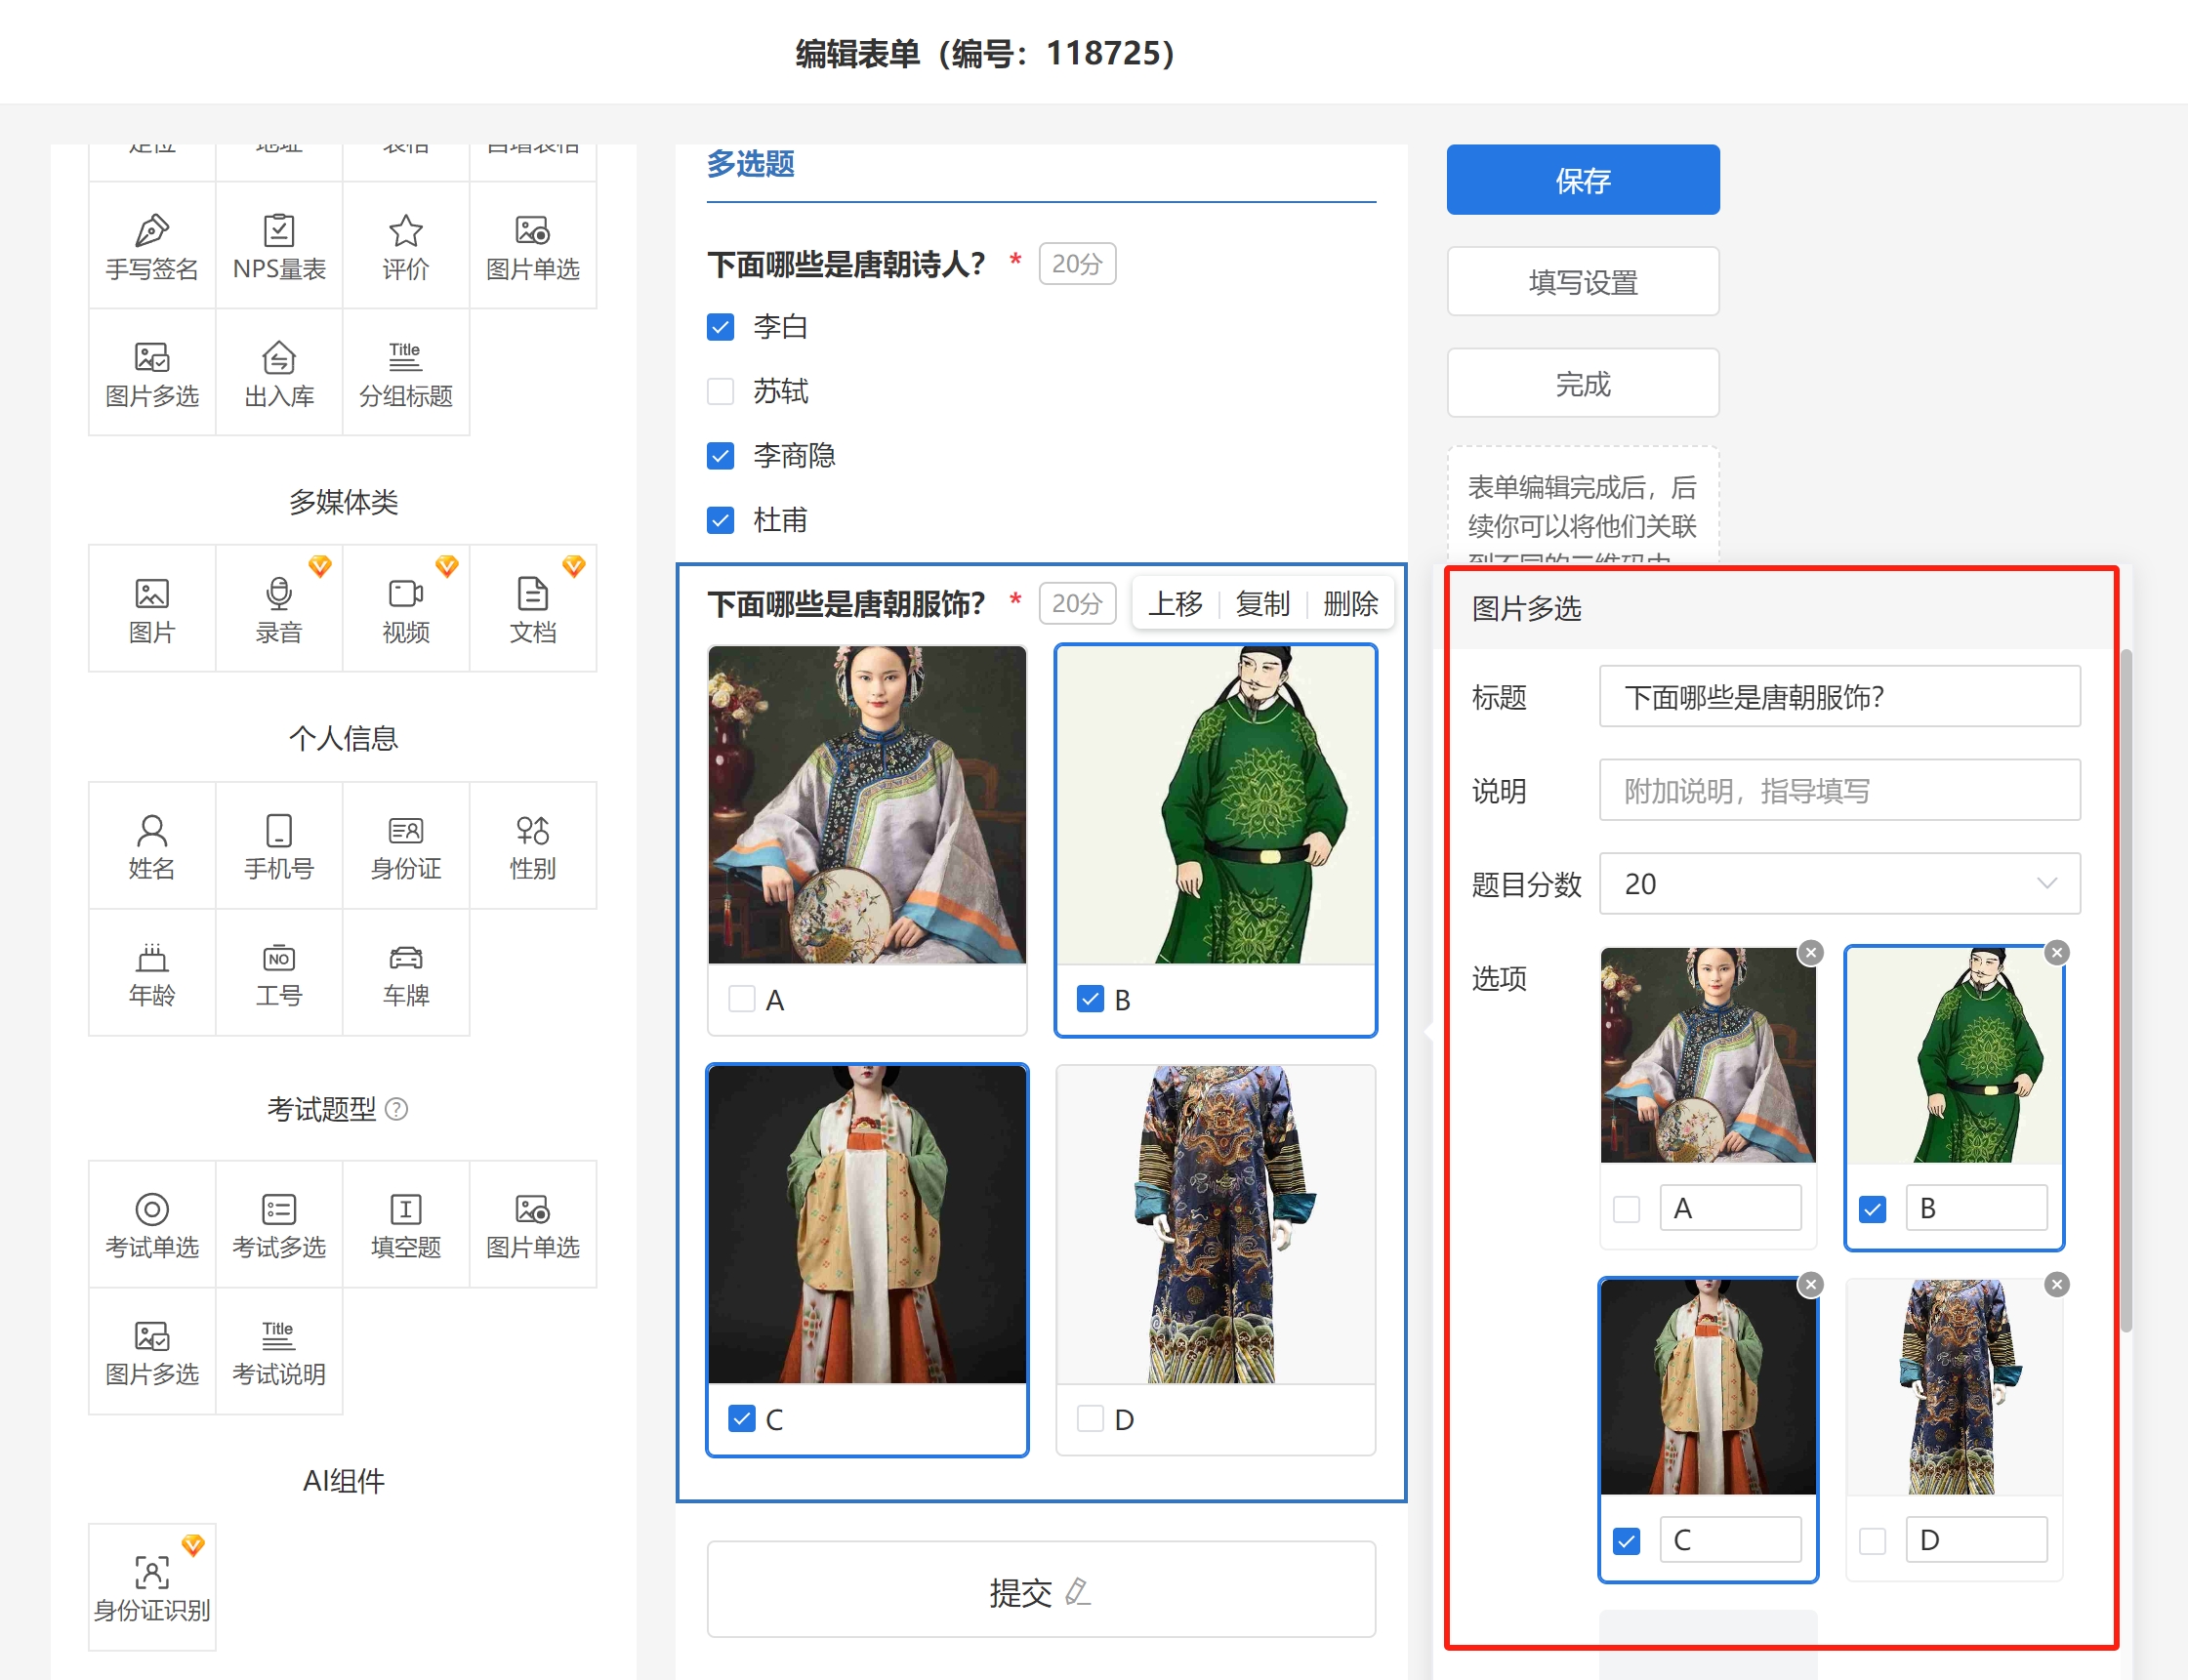Add the 视频 video component

coord(405,609)
